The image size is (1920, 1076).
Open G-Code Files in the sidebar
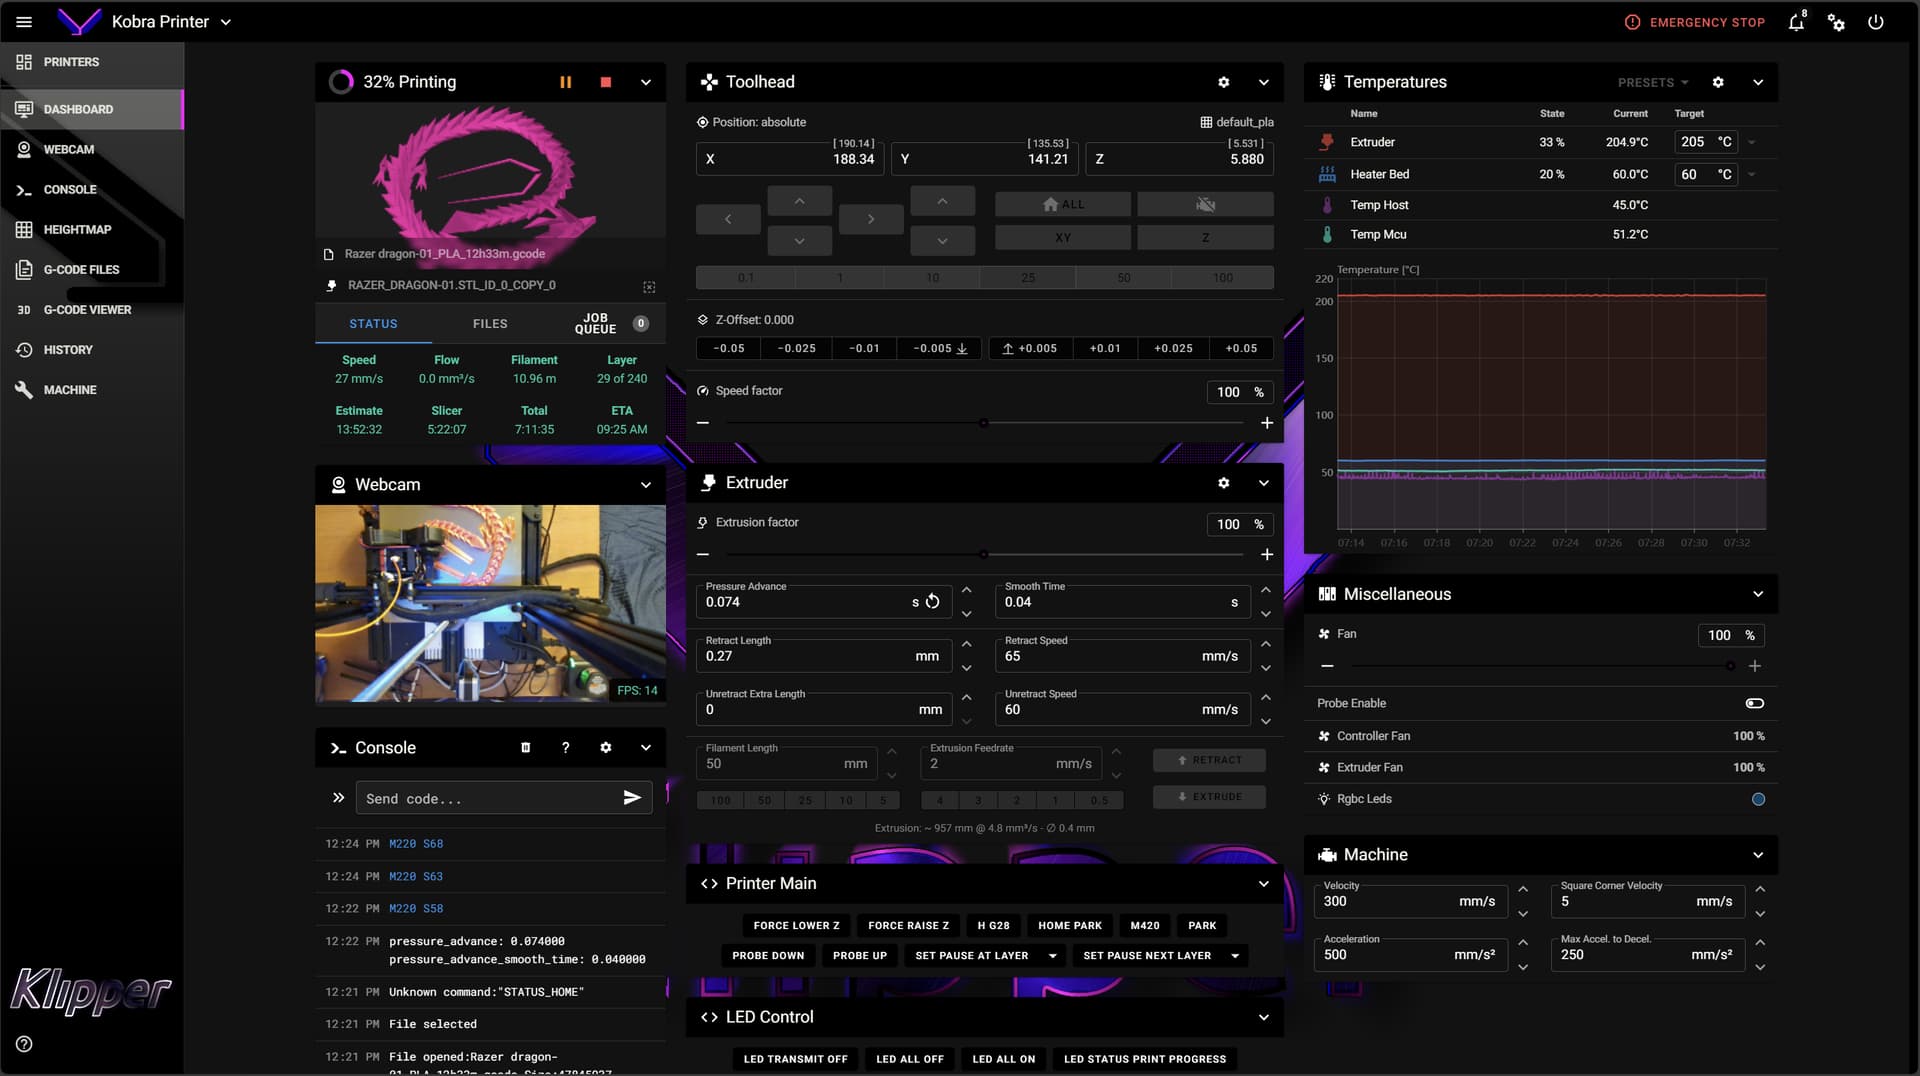pyautogui.click(x=92, y=269)
